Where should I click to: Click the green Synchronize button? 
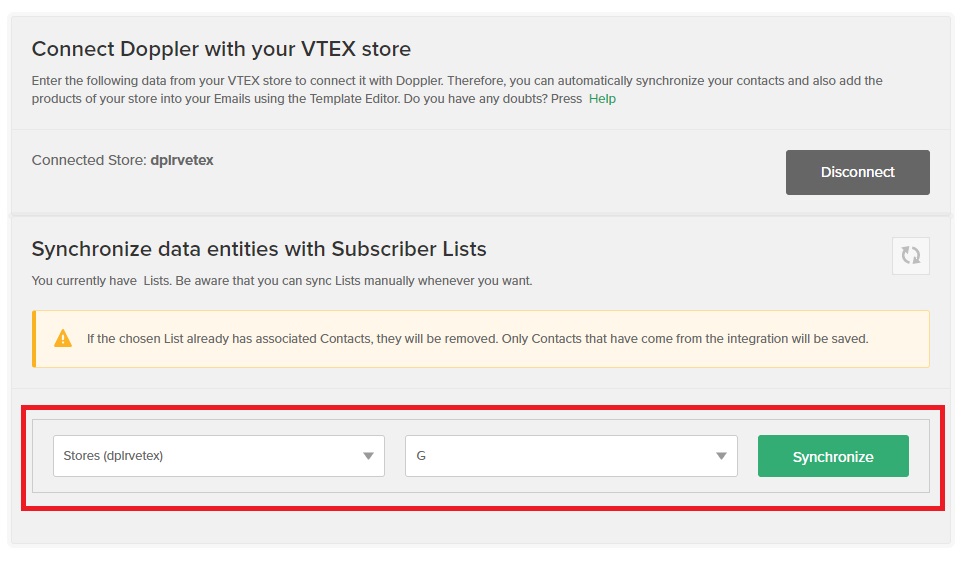click(833, 456)
